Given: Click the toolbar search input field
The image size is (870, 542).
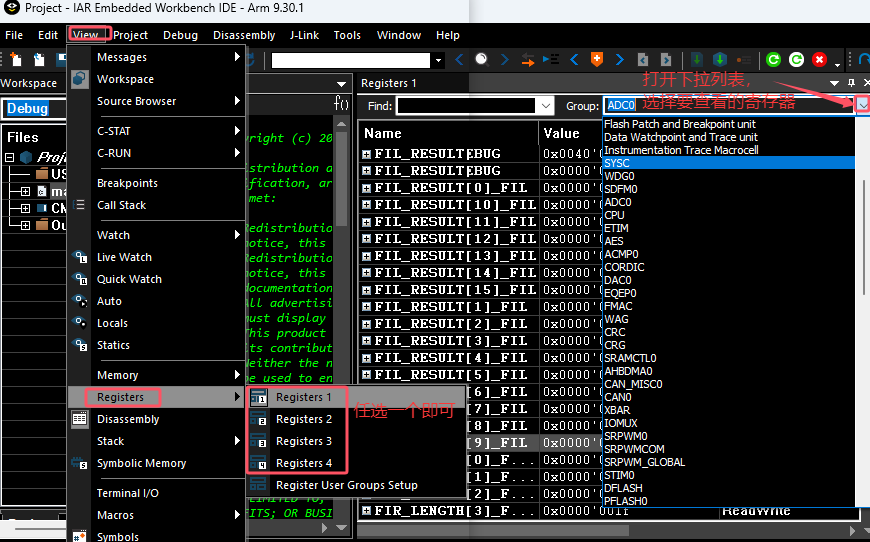Looking at the screenshot, I should point(351,60).
